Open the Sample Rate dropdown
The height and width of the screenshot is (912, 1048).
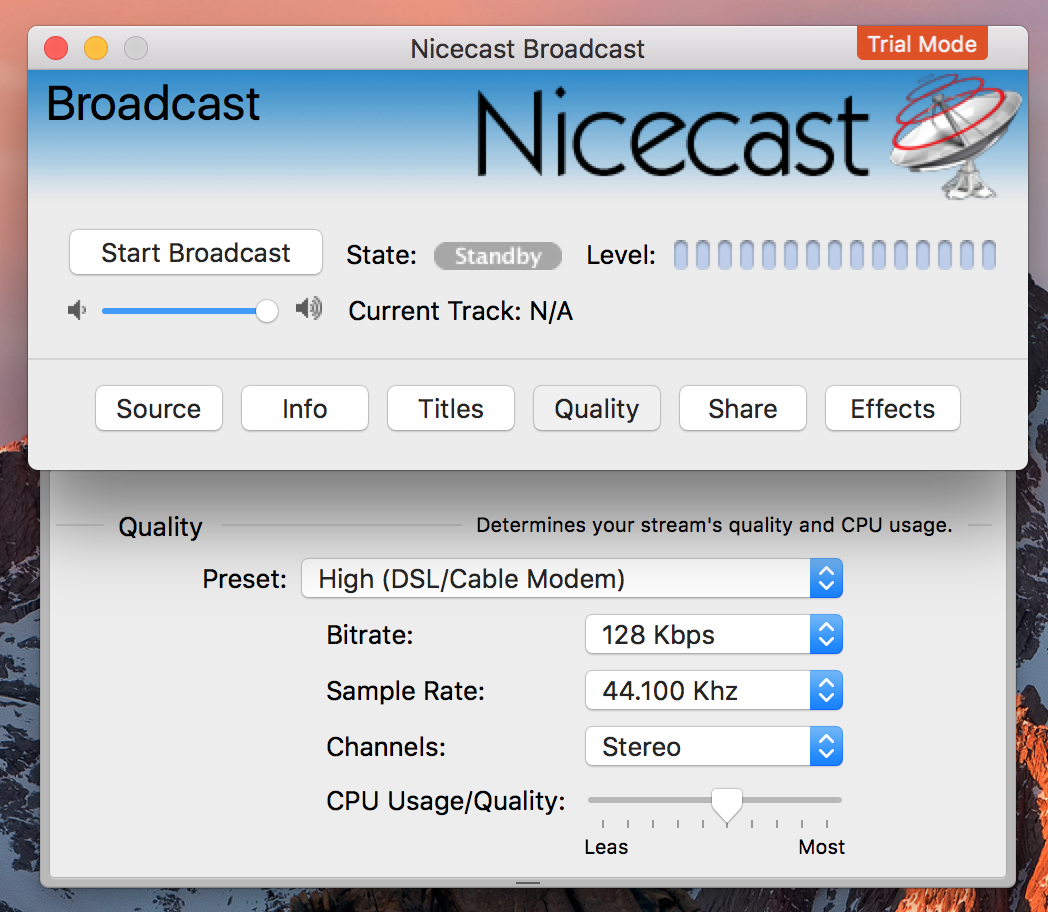(x=714, y=691)
